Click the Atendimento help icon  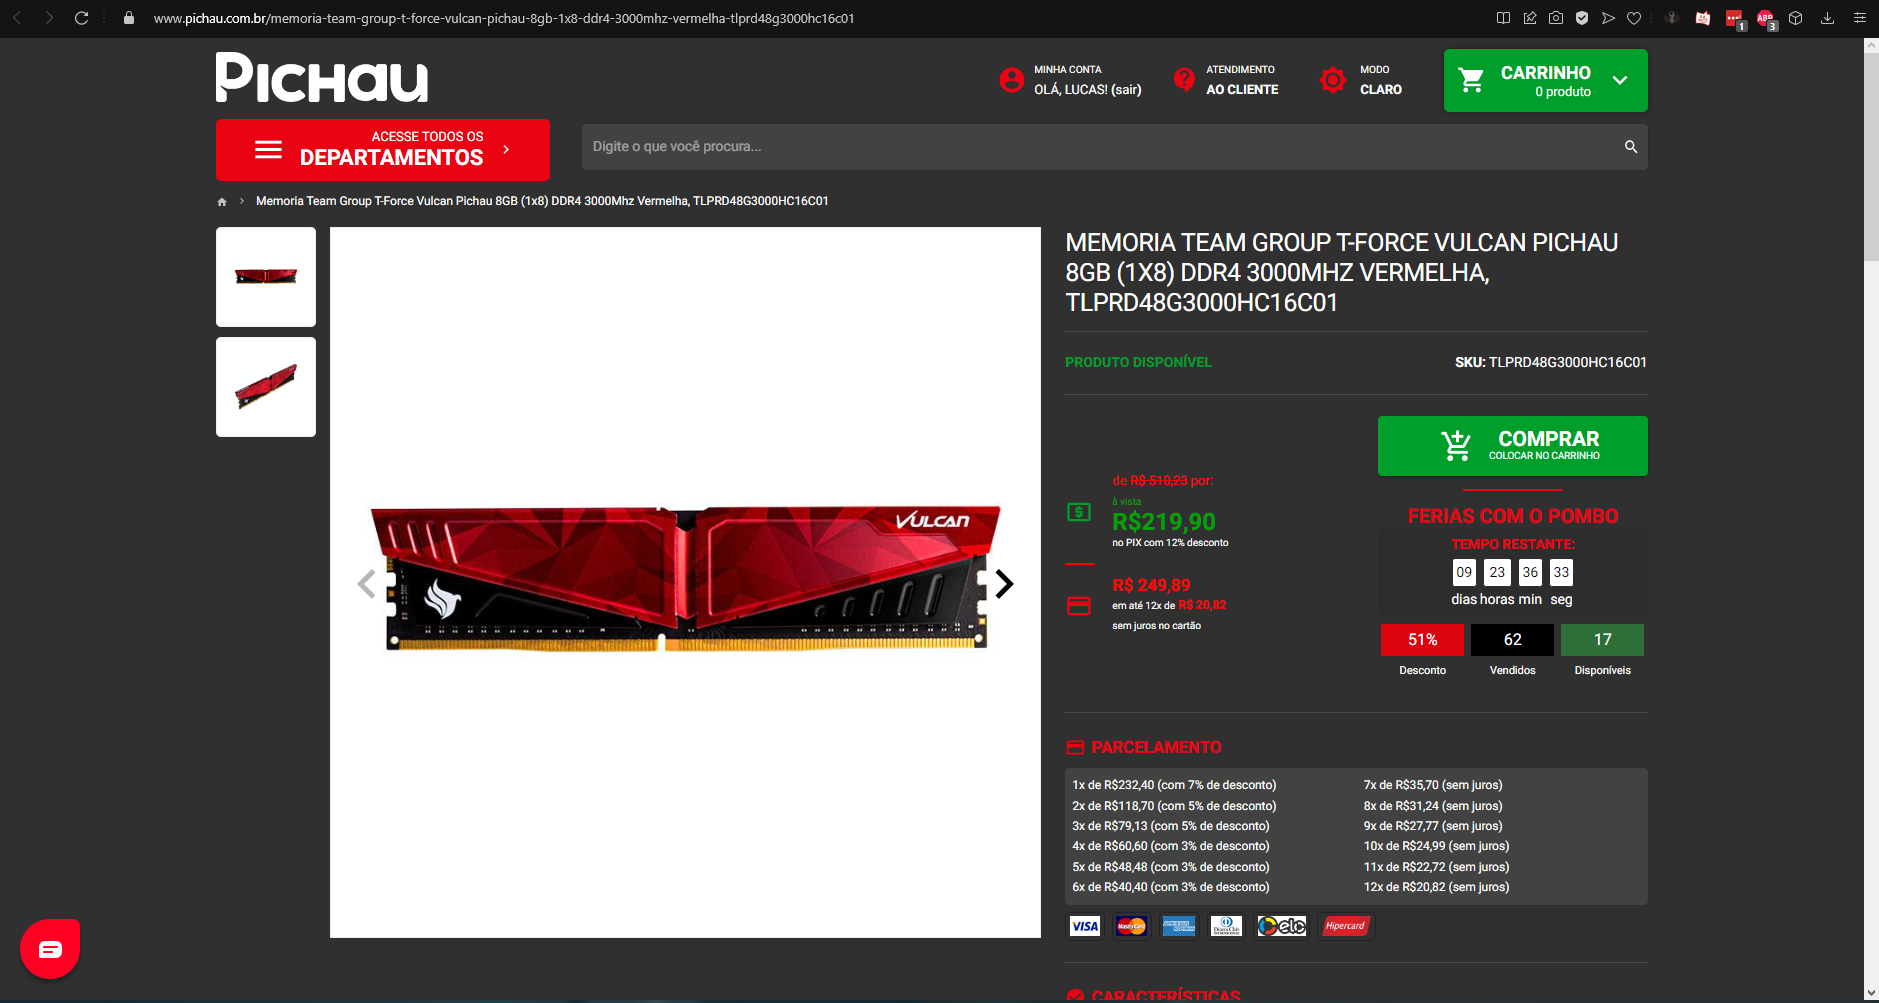1184,80
